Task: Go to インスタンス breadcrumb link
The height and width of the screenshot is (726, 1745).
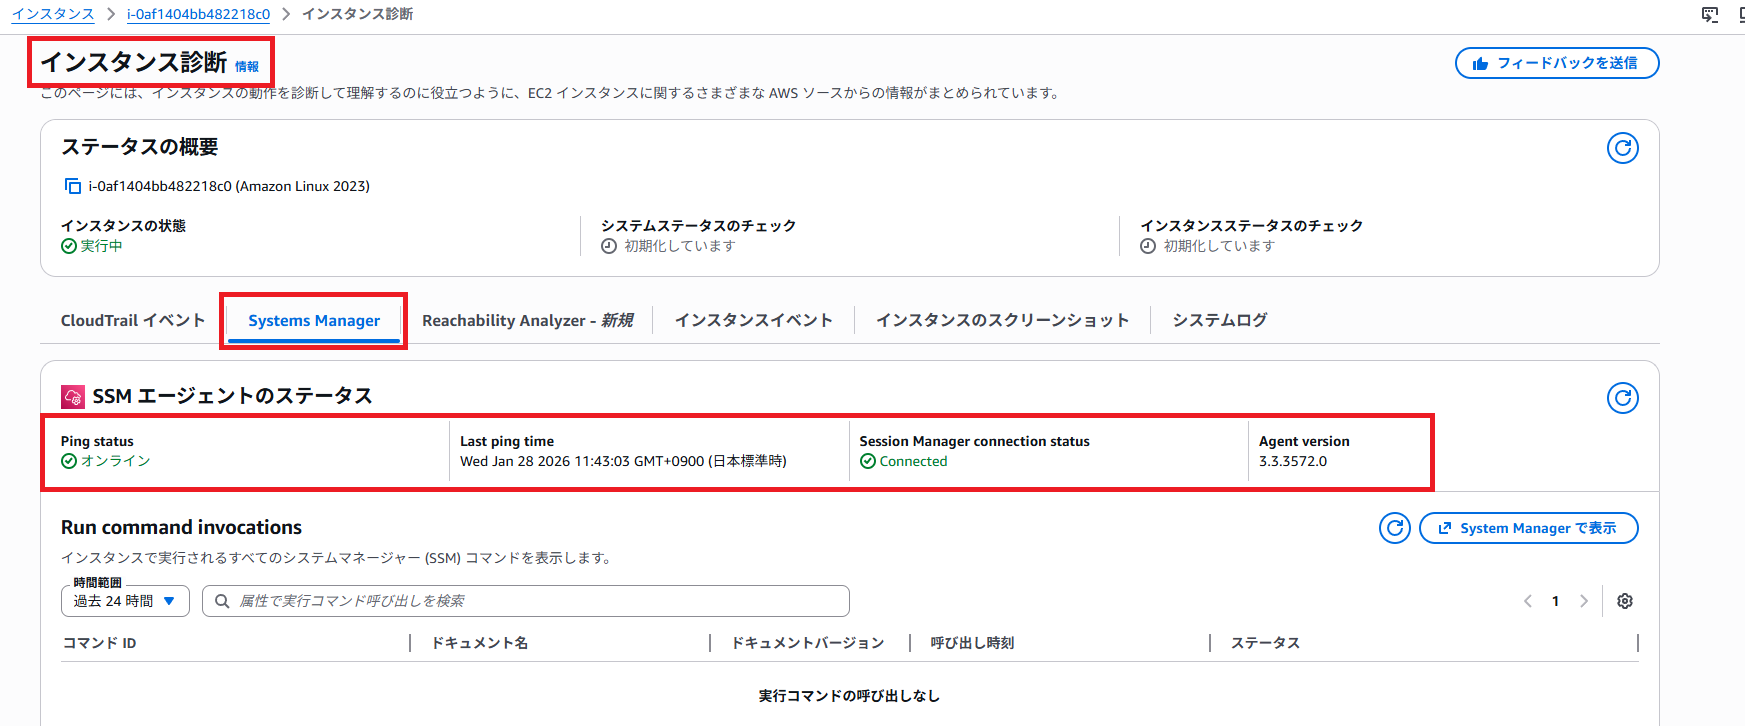Action: (x=53, y=14)
